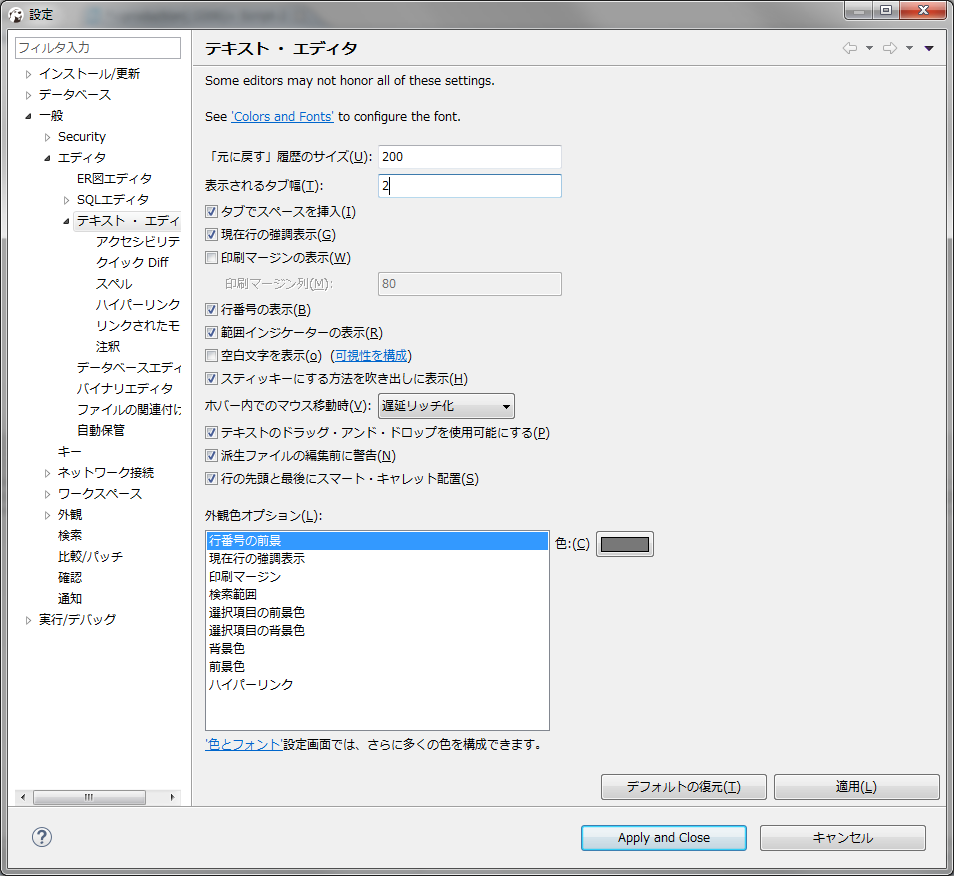Open the forward history dropdown arrow

910,48
